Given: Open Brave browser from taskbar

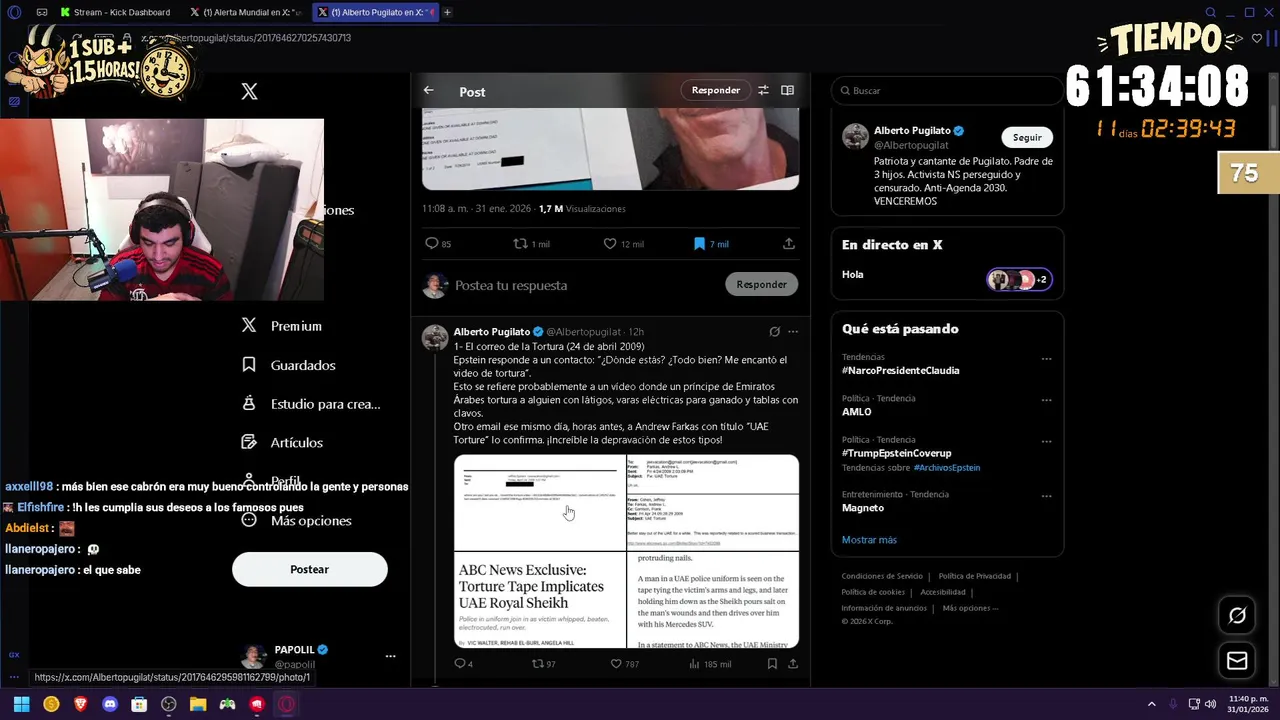Looking at the screenshot, I should (81, 704).
